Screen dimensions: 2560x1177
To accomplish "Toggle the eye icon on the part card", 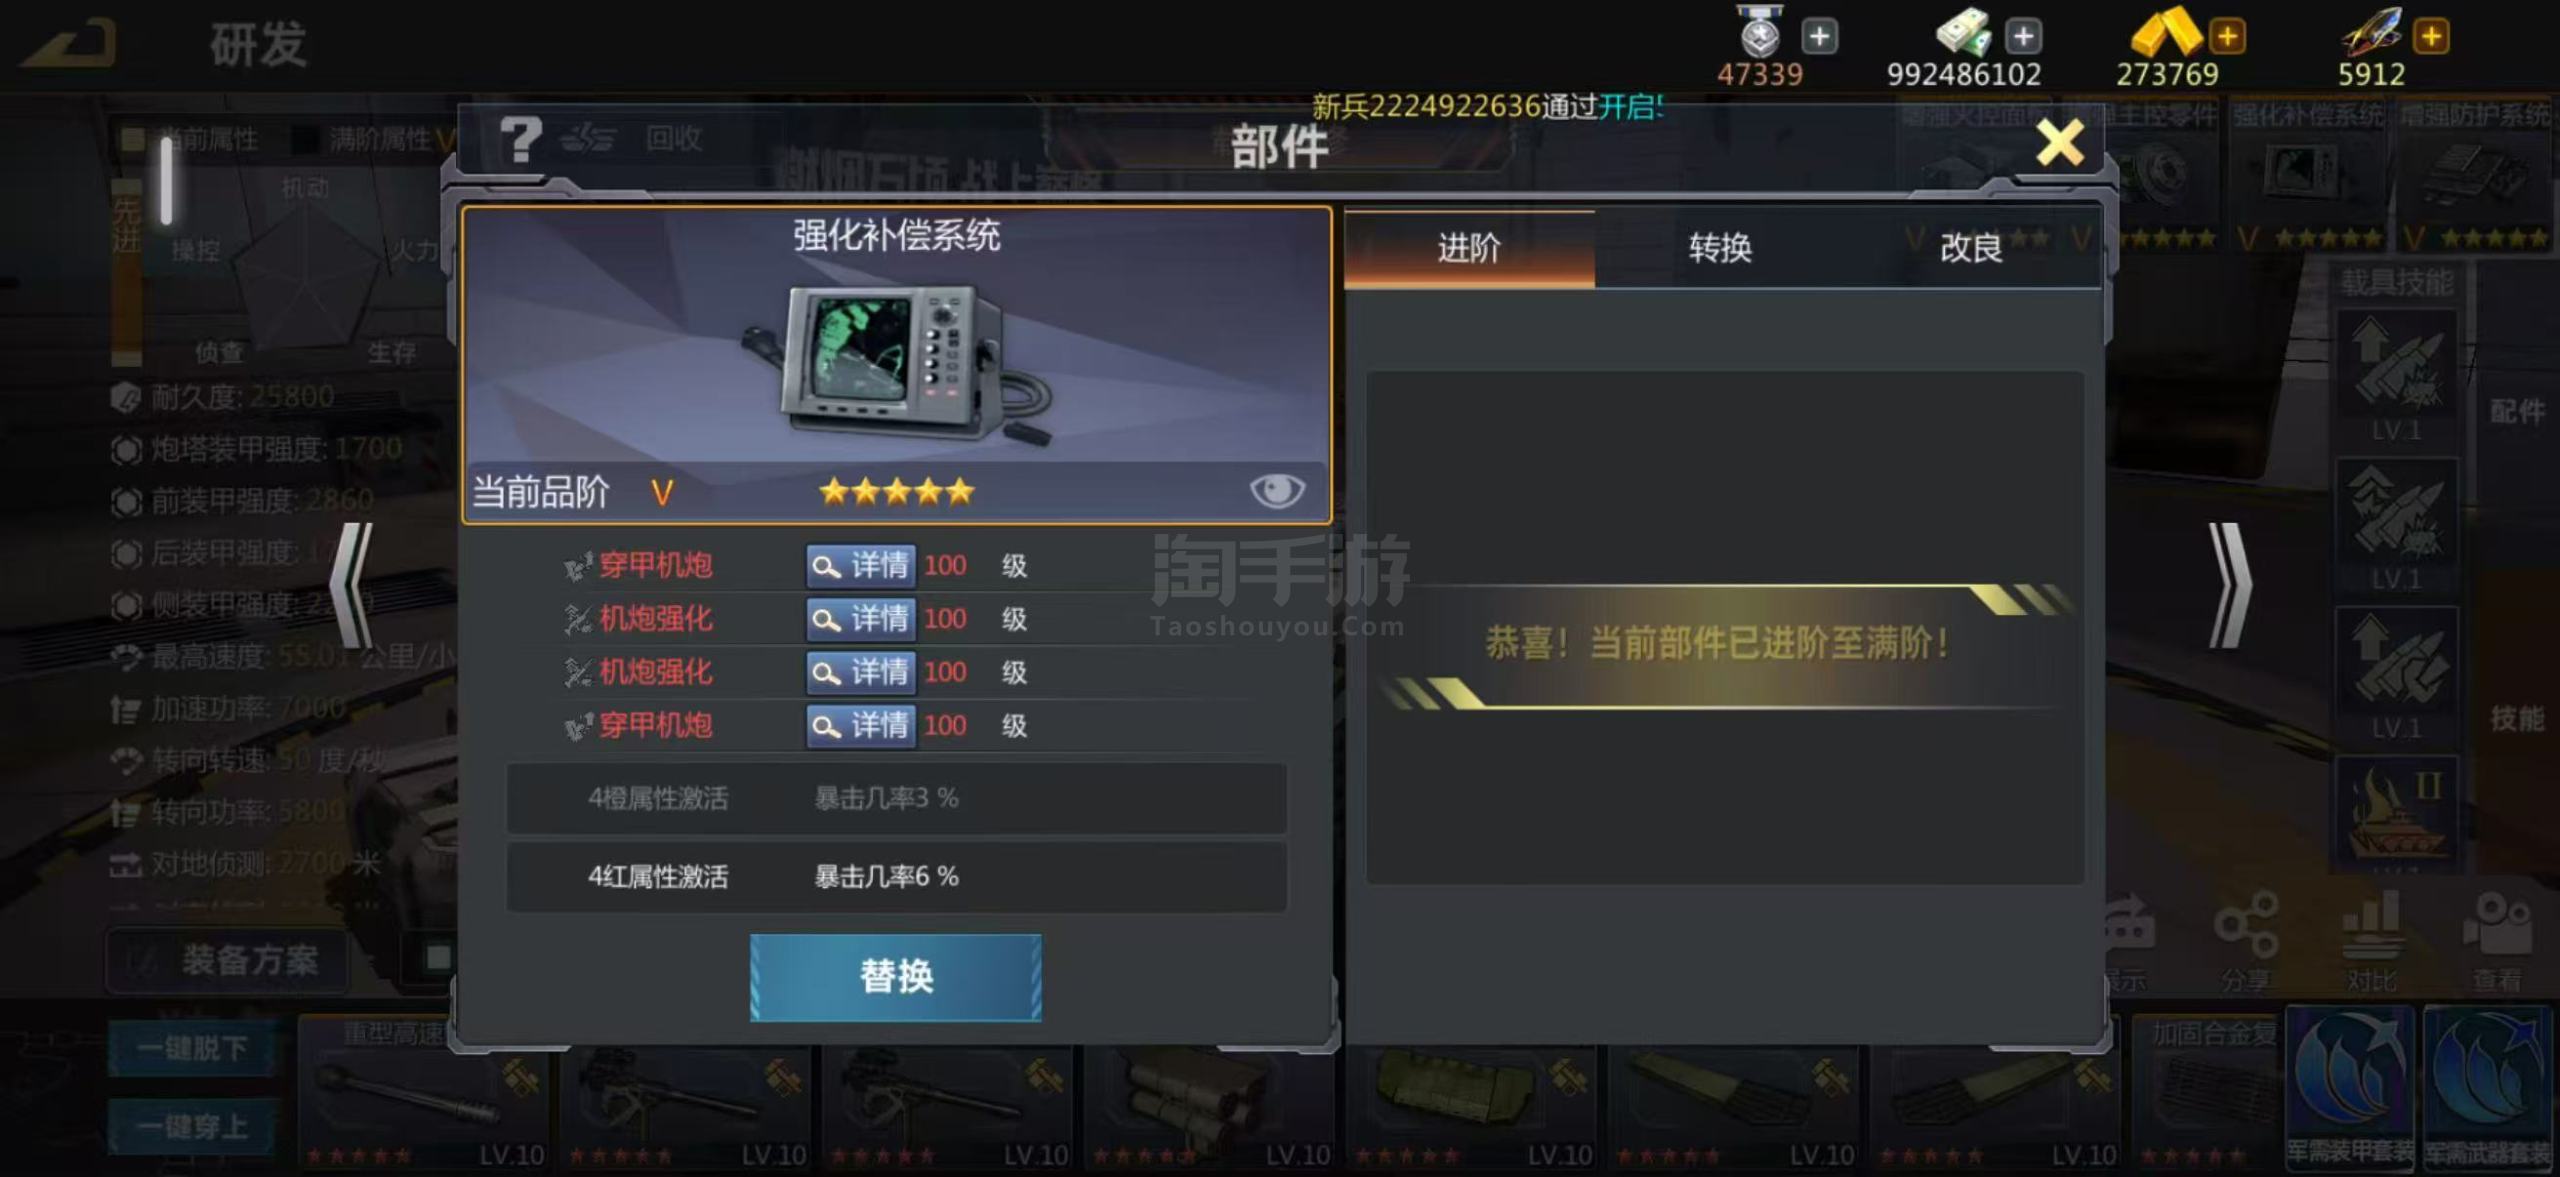I will [1277, 490].
